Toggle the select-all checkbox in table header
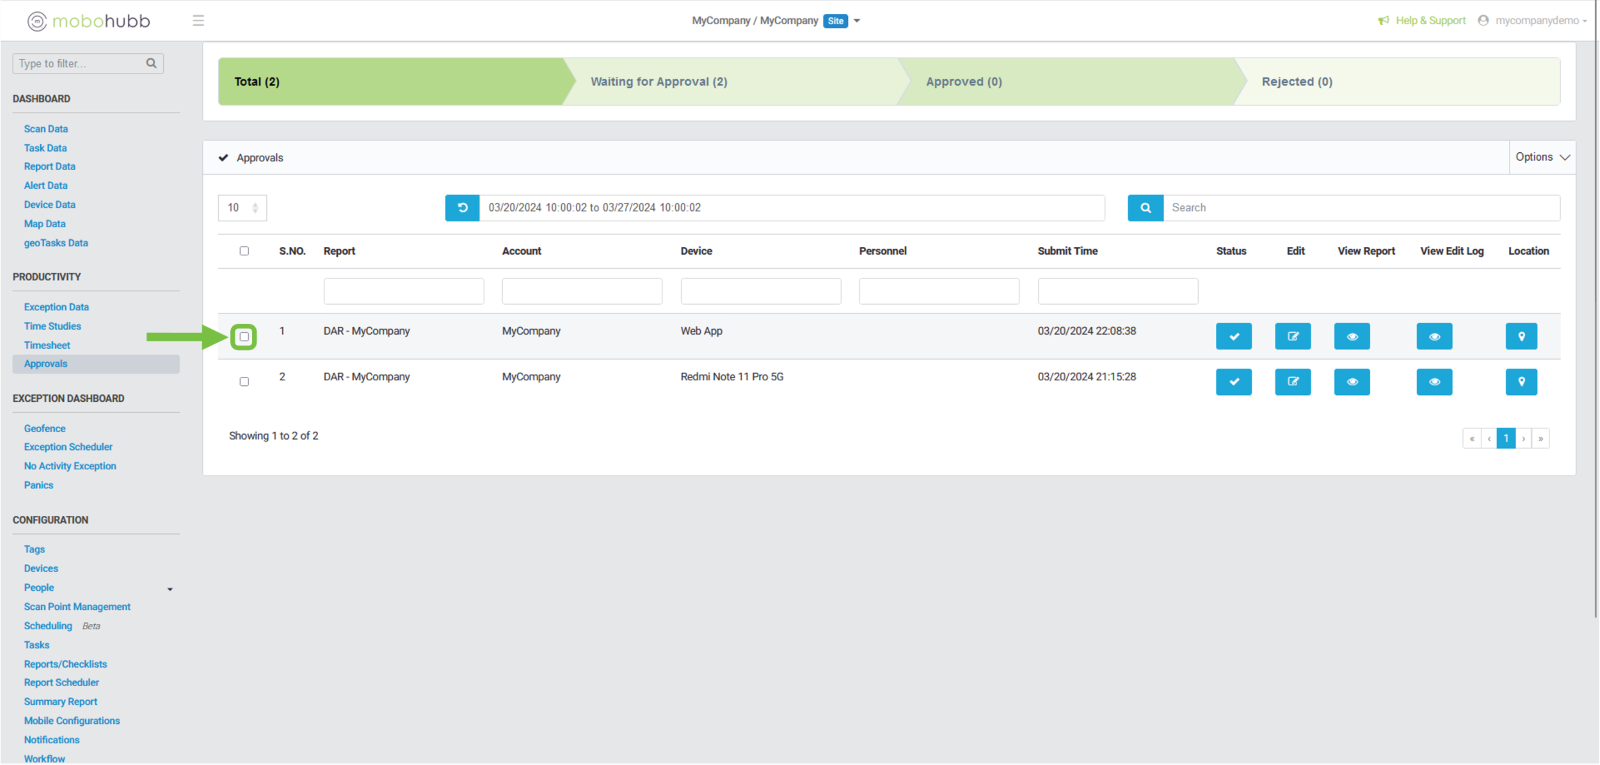Image resolution: width=1600 pixels, height=765 pixels. tap(244, 251)
